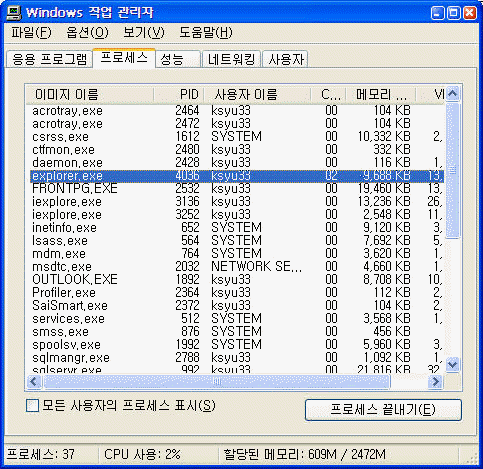The height and width of the screenshot is (469, 483).
Task: Open the 옵션(O) menu
Action: [87, 33]
